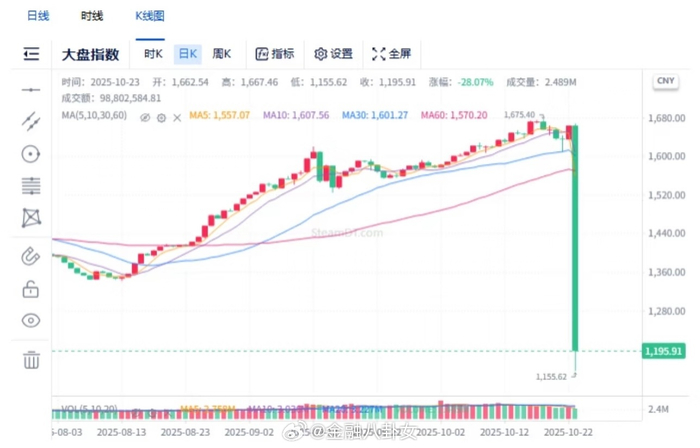Enable the magnet snap mode icon
This screenshot has height=448, width=700.
[x=31, y=256]
